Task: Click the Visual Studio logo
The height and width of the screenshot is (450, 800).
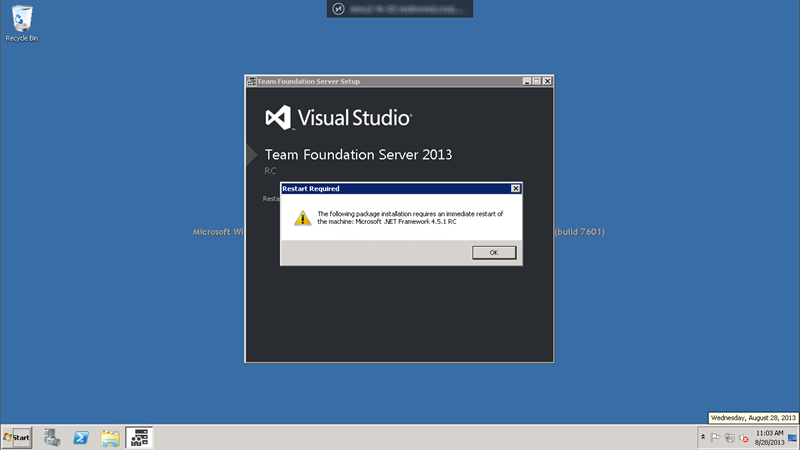Action: coord(338,118)
